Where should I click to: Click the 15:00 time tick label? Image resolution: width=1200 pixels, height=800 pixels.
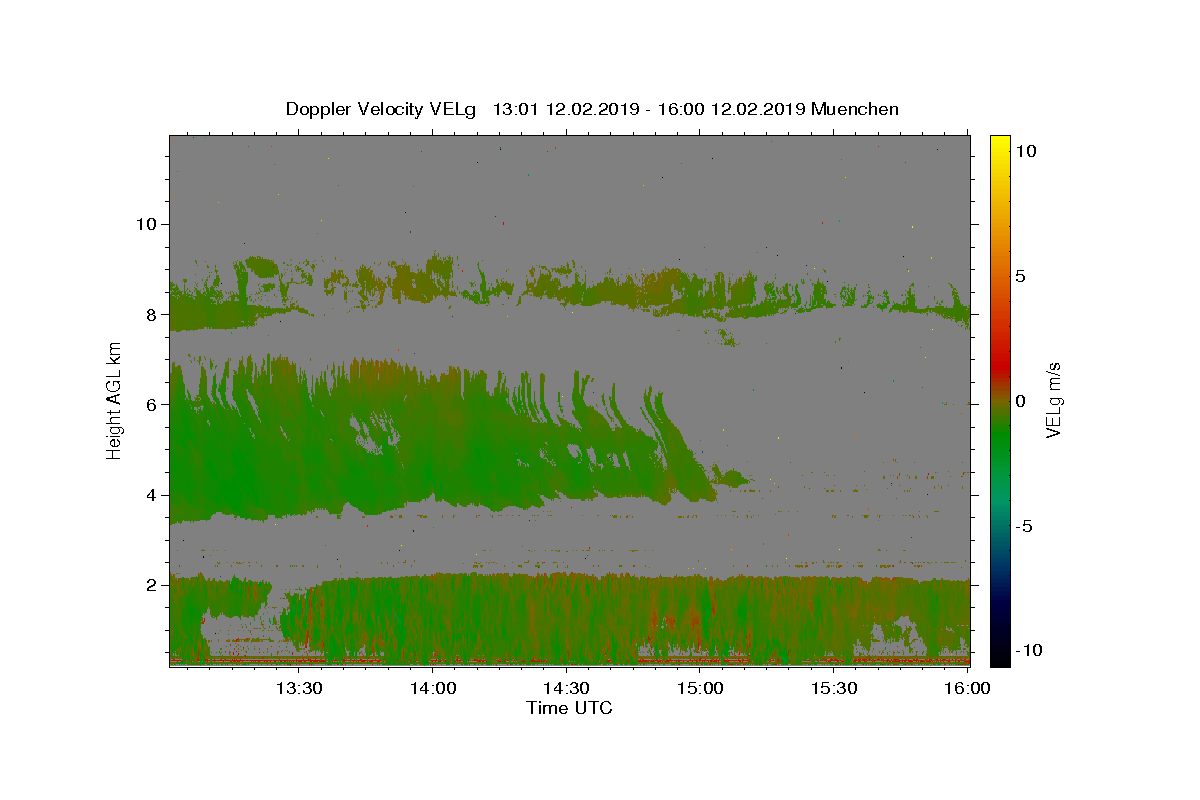700,688
